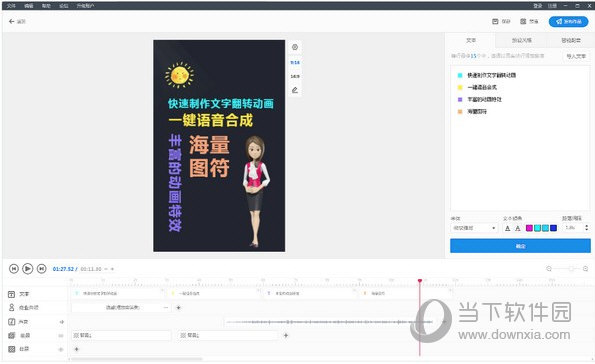The height and width of the screenshot is (364, 595).
Task: Switch to the middle tab of right panel
Action: click(x=522, y=40)
